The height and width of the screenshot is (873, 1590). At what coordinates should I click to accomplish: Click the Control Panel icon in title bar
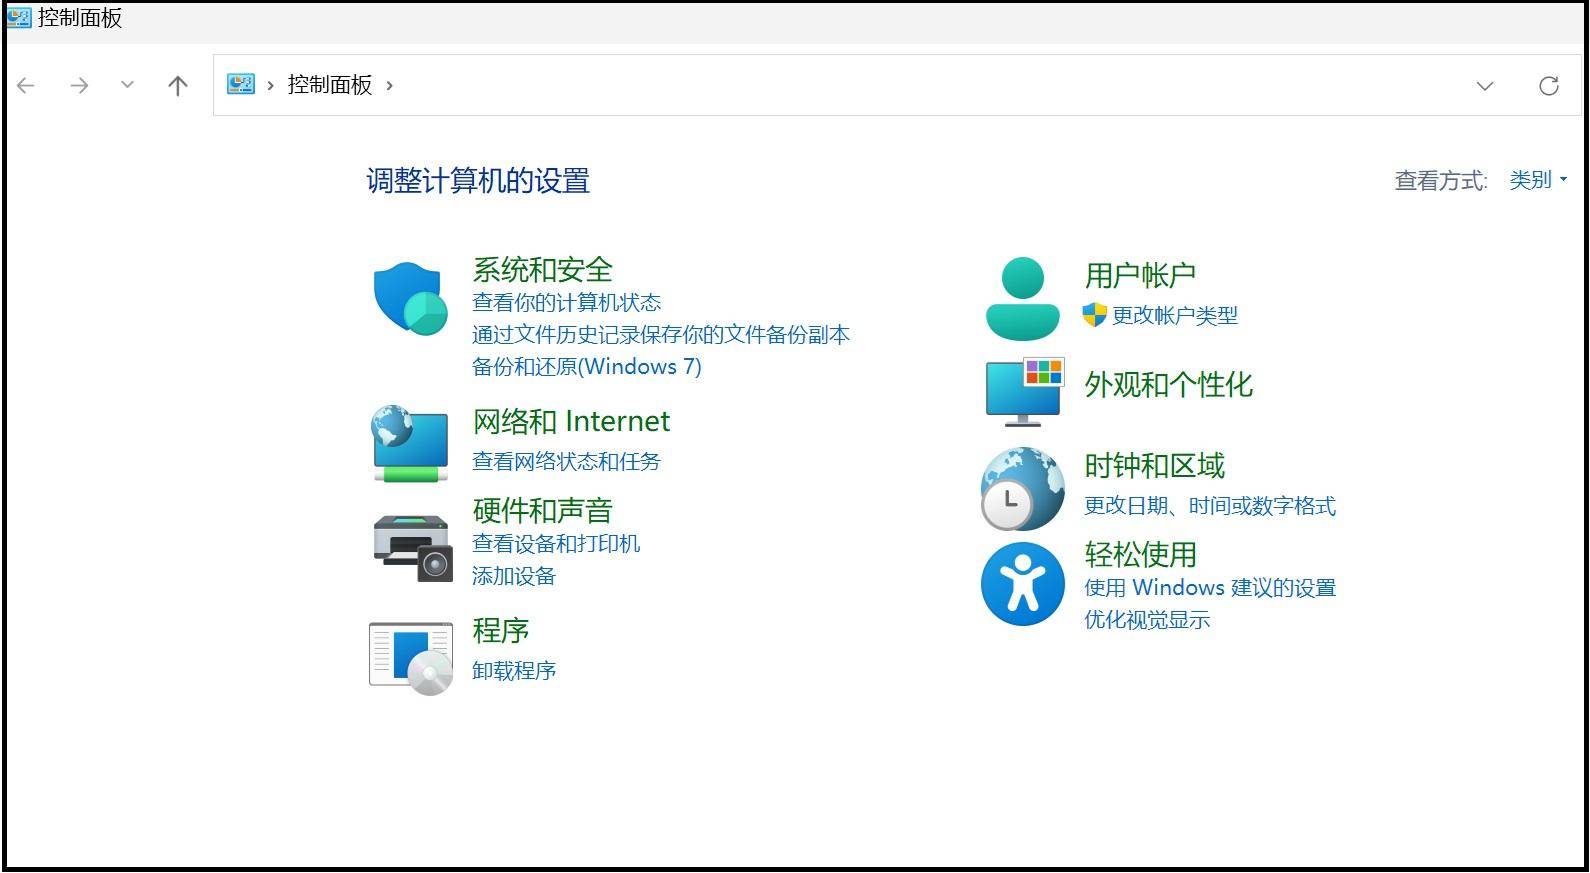(19, 17)
